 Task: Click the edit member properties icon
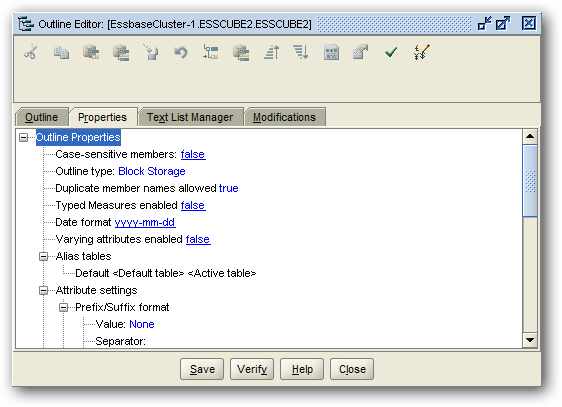tap(361, 52)
